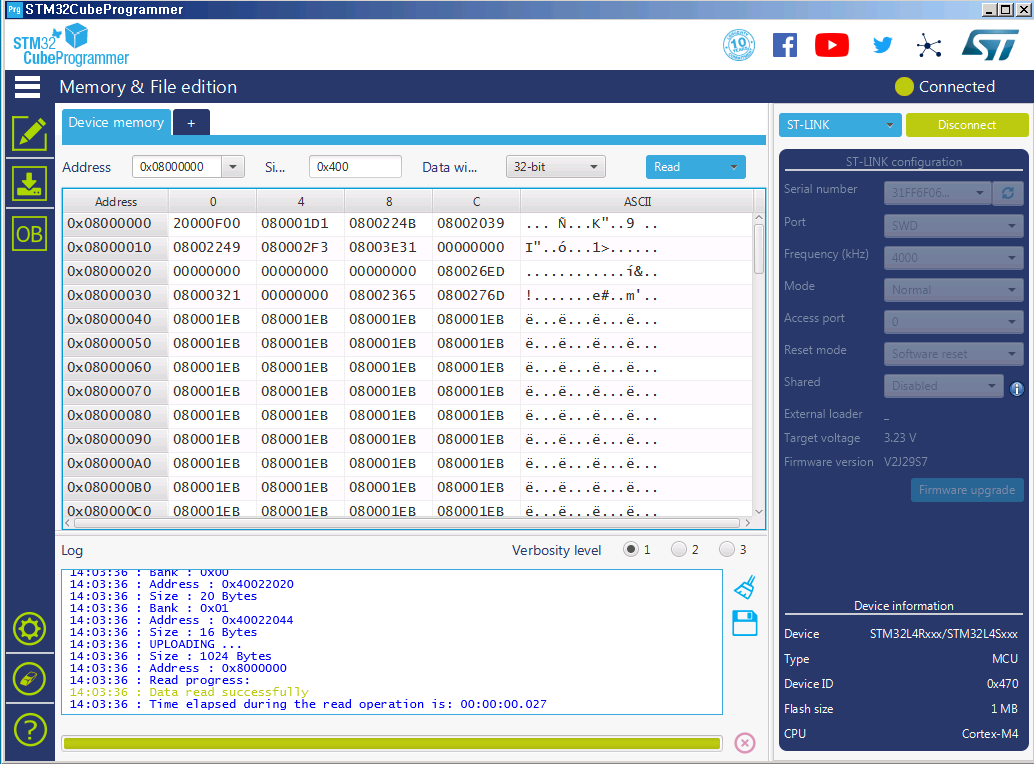Image resolution: width=1034 pixels, height=764 pixels.
Task: Select cell 080026ED in row 0x08000020
Action: coord(476,272)
